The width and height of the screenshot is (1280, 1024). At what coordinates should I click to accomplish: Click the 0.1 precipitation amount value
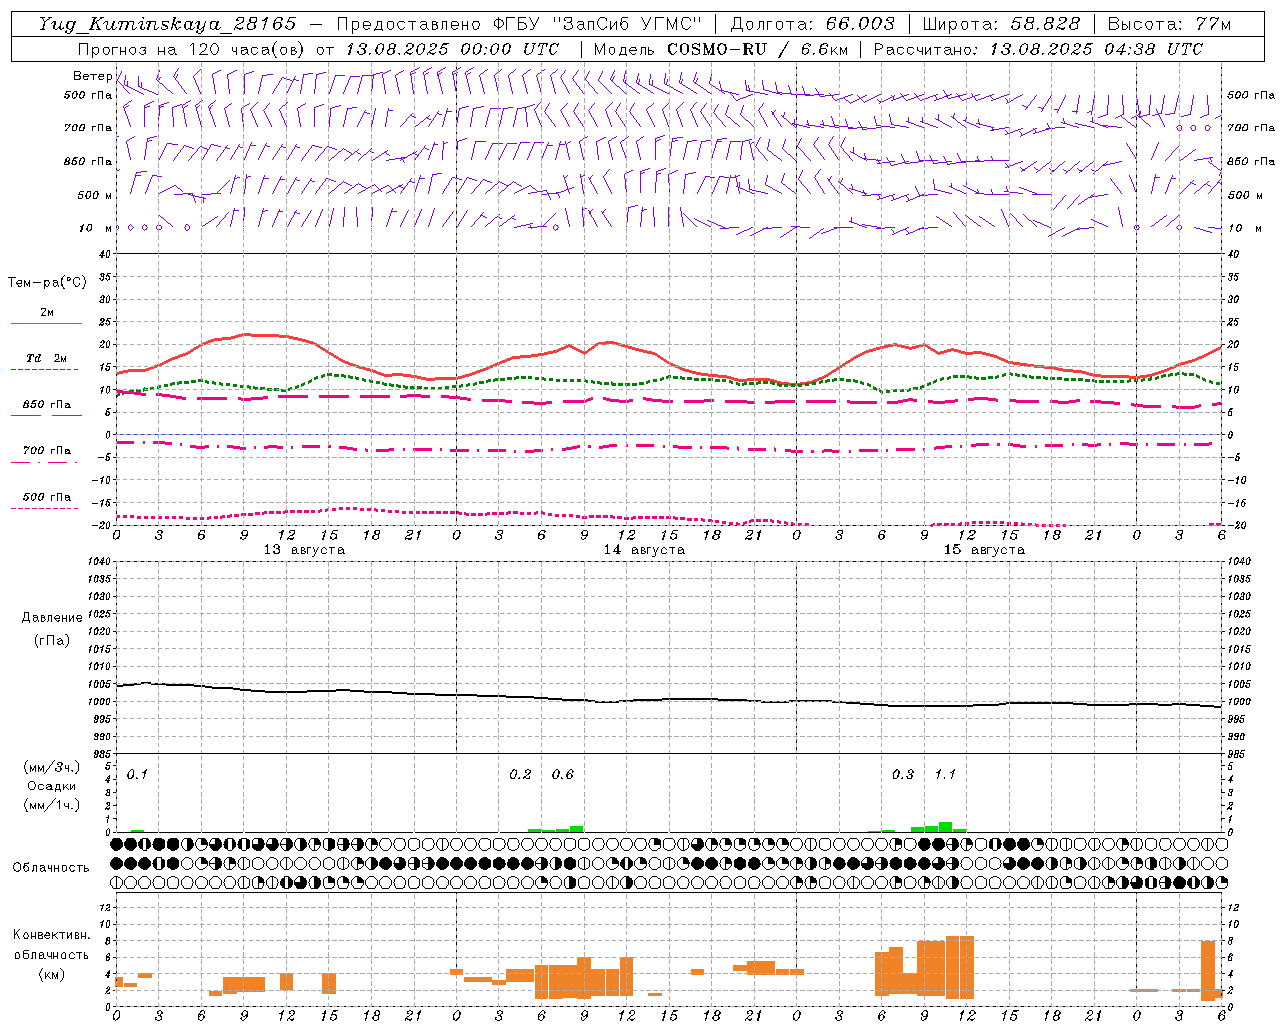coord(137,774)
